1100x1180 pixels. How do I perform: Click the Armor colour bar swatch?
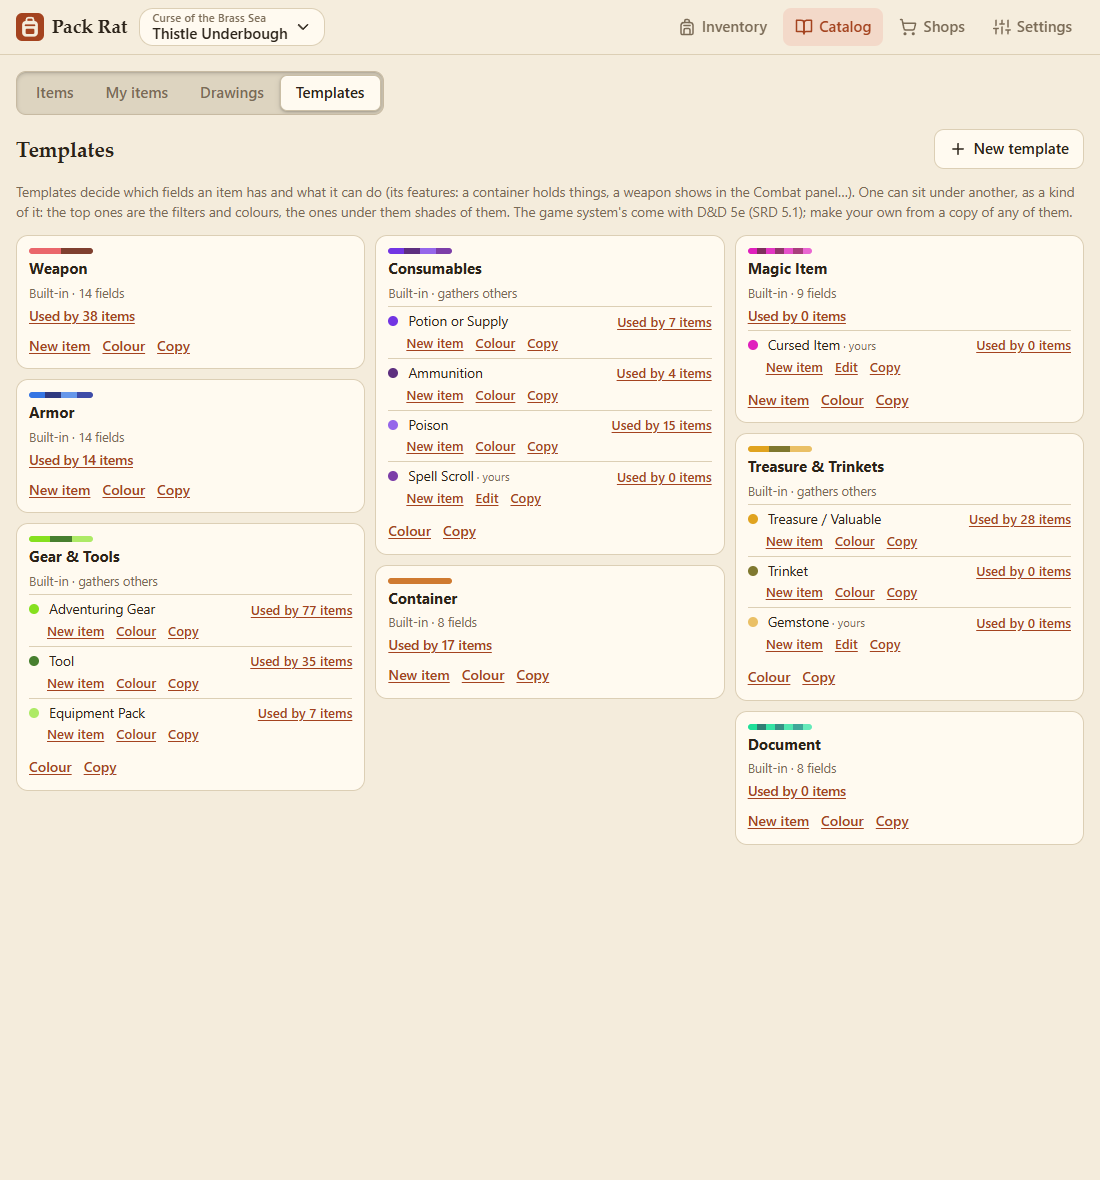click(61, 394)
